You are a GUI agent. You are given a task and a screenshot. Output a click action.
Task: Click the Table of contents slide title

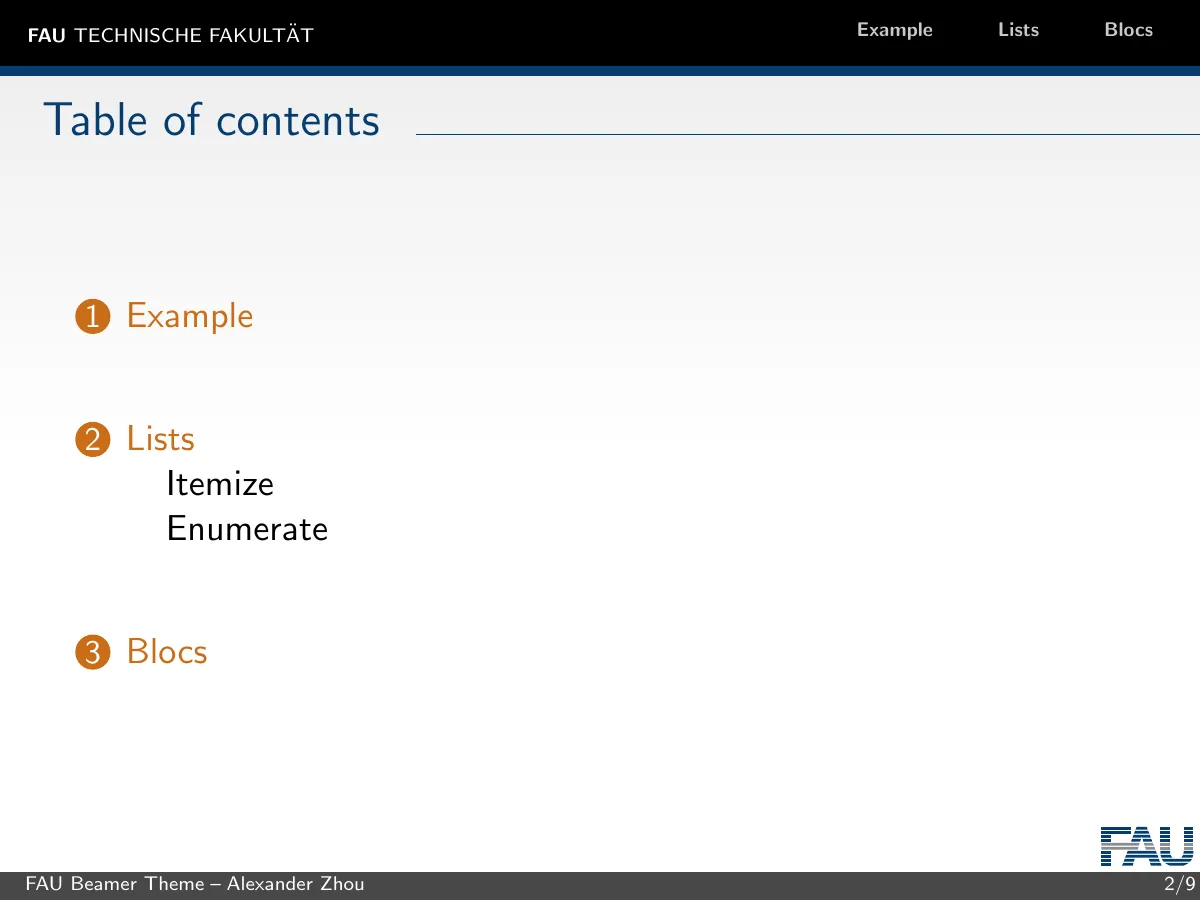click(x=212, y=120)
